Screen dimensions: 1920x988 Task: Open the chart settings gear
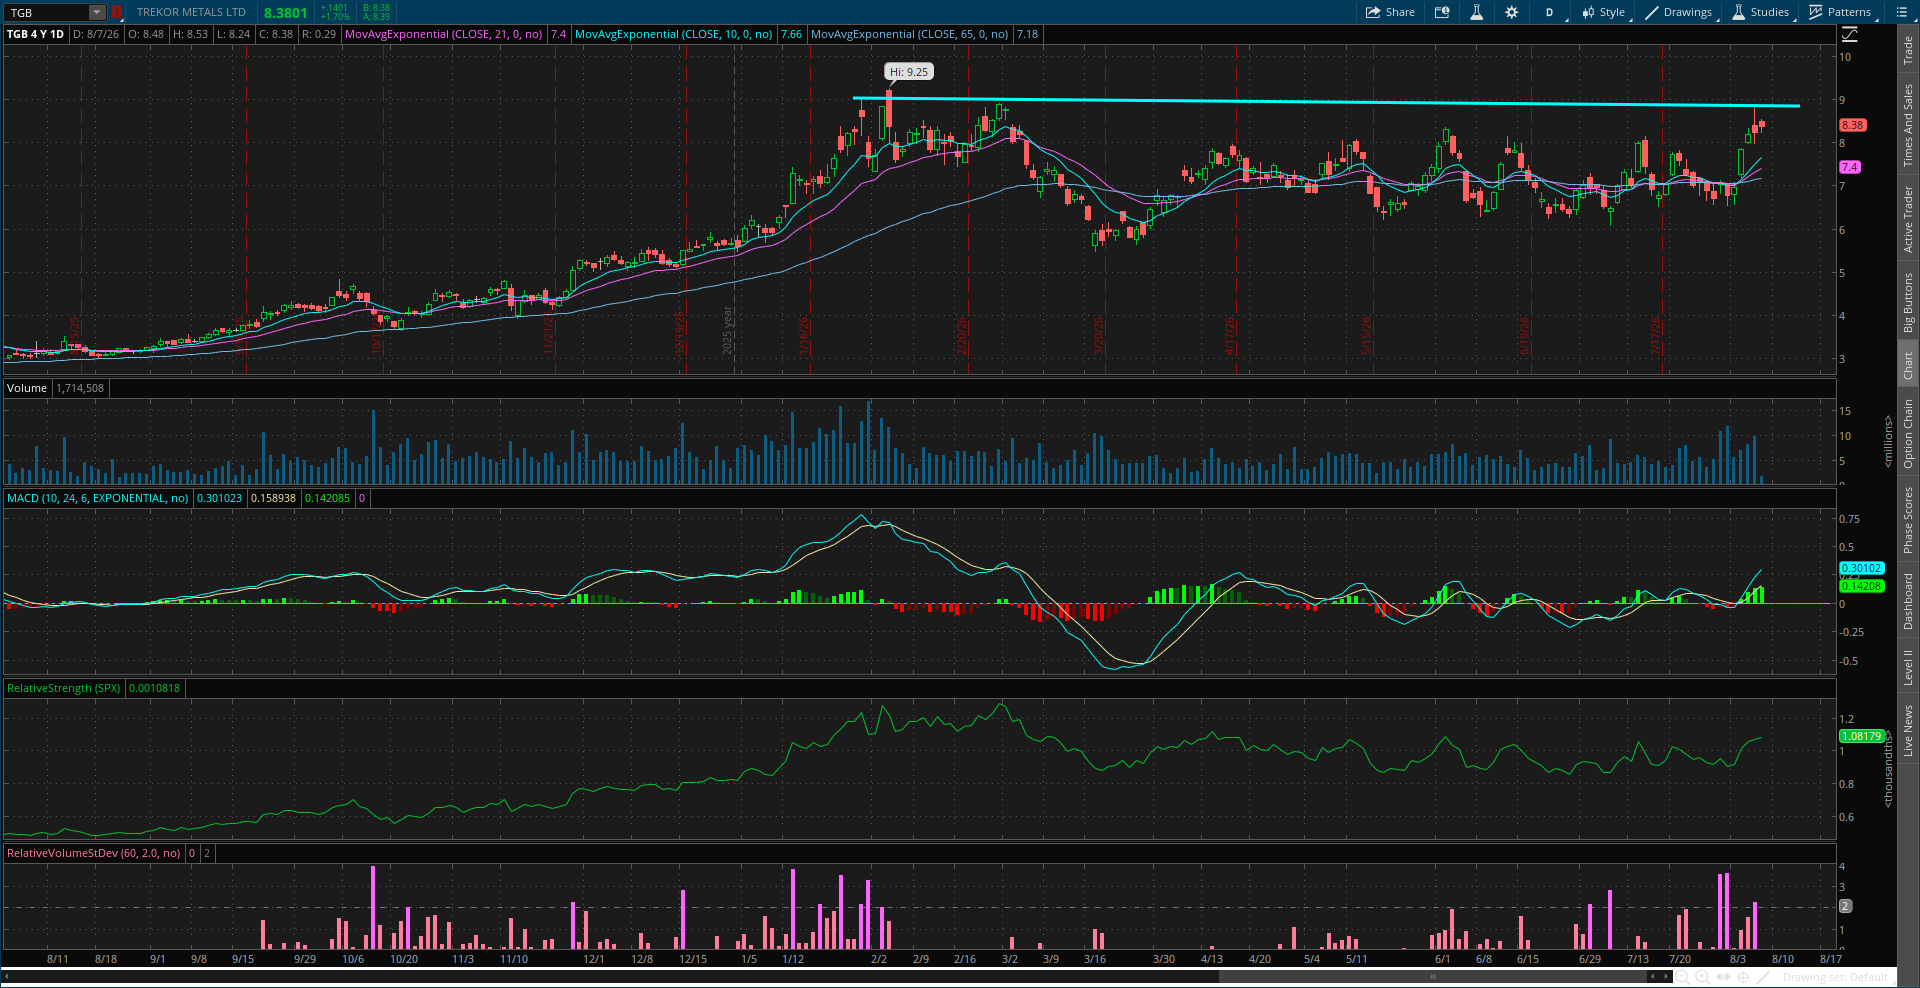[1511, 12]
